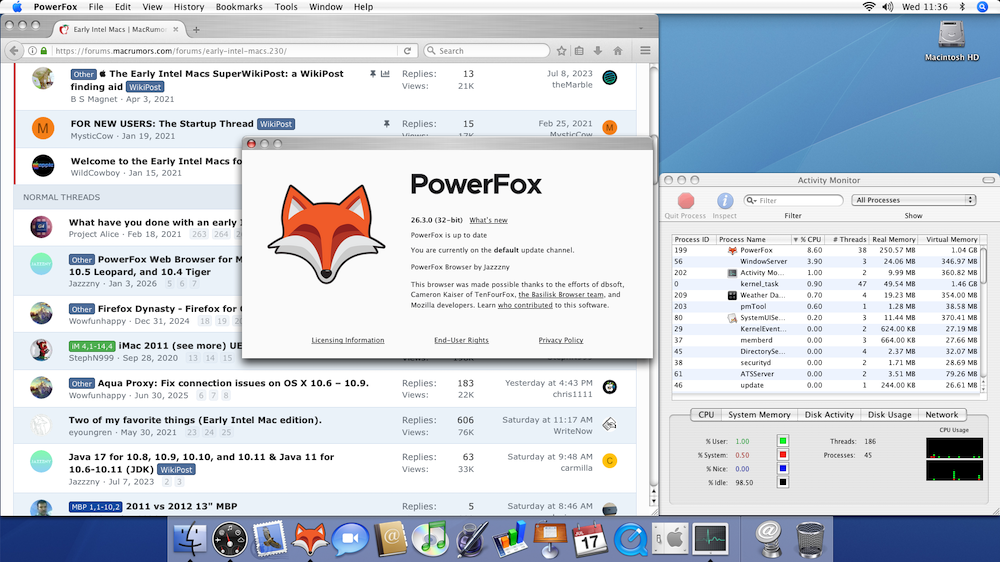The width and height of the screenshot is (1000, 562).
Task: Open Numbers chart icon in Dock
Action: pyautogui.click(x=510, y=540)
